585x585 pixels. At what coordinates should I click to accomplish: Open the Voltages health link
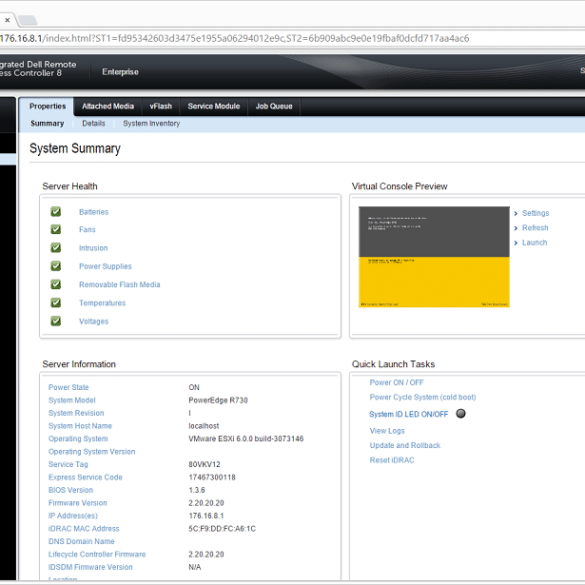pos(94,321)
